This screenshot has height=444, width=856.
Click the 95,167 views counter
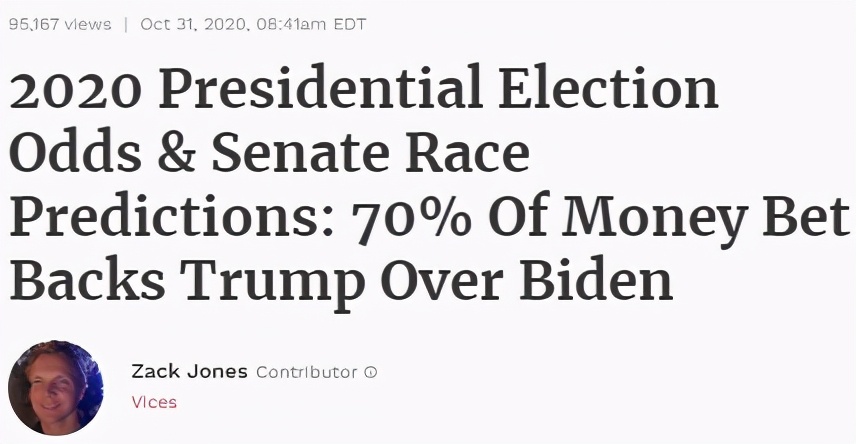click(x=60, y=24)
